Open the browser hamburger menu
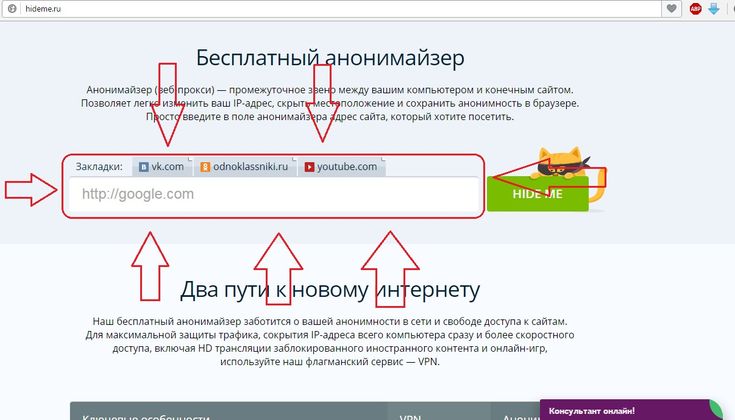The width and height of the screenshot is (735, 420). [729, 8]
